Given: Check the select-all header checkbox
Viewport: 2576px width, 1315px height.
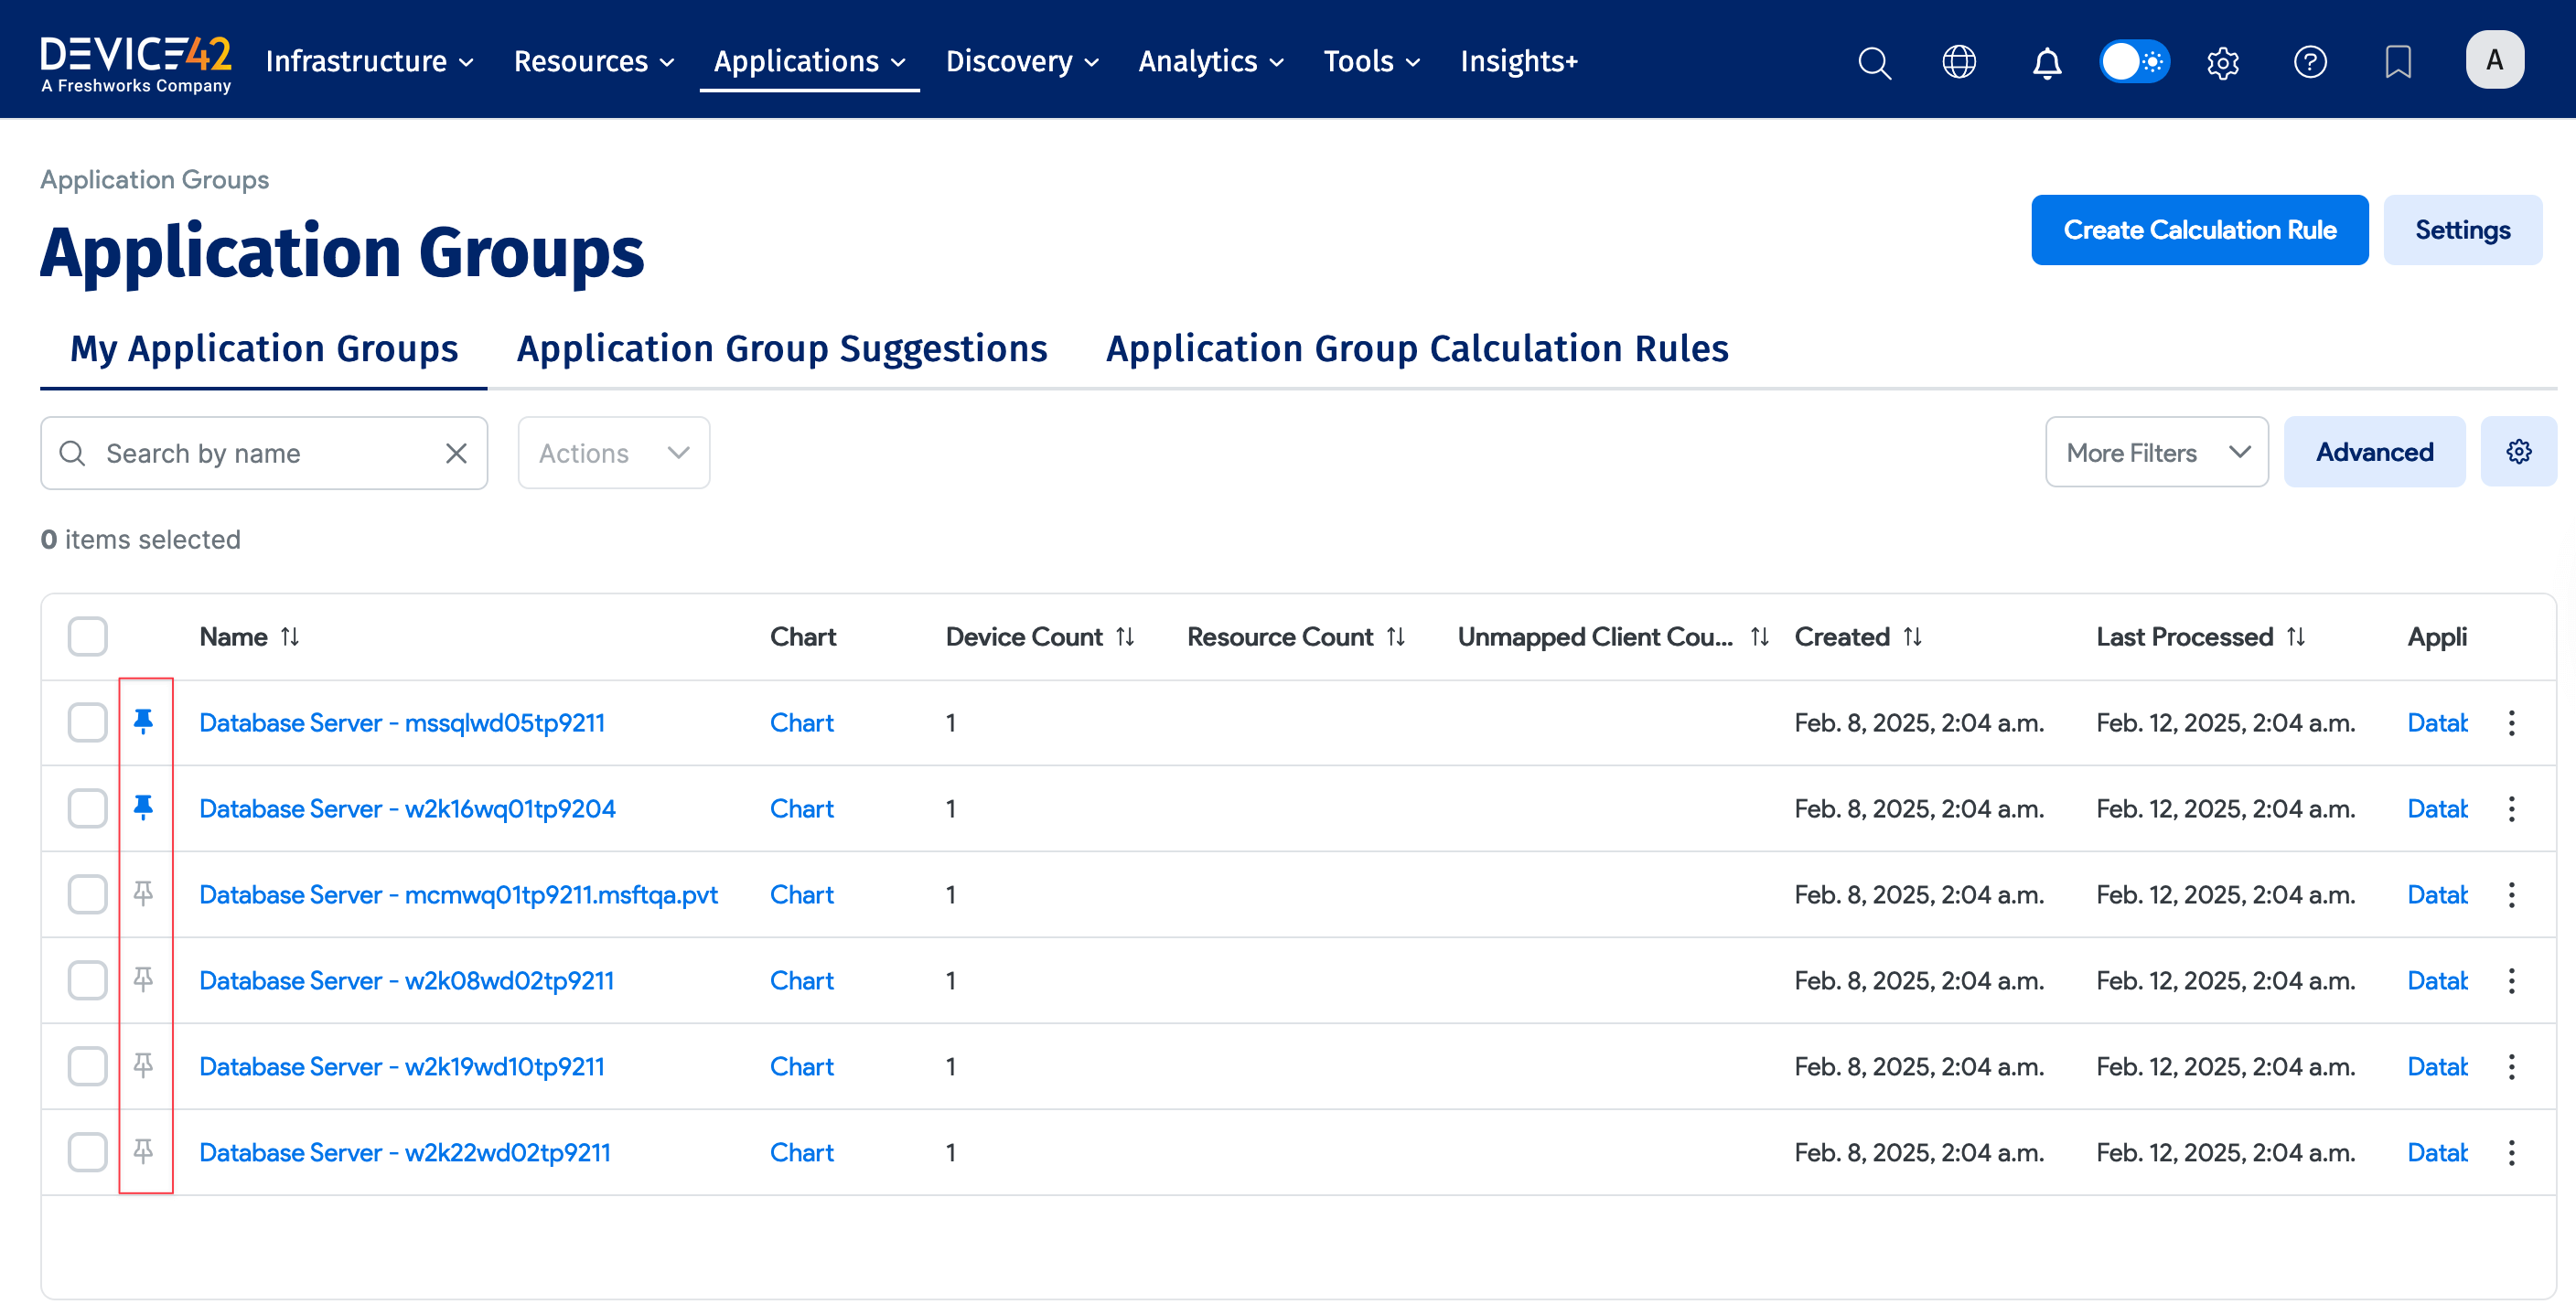Looking at the screenshot, I should tap(88, 636).
